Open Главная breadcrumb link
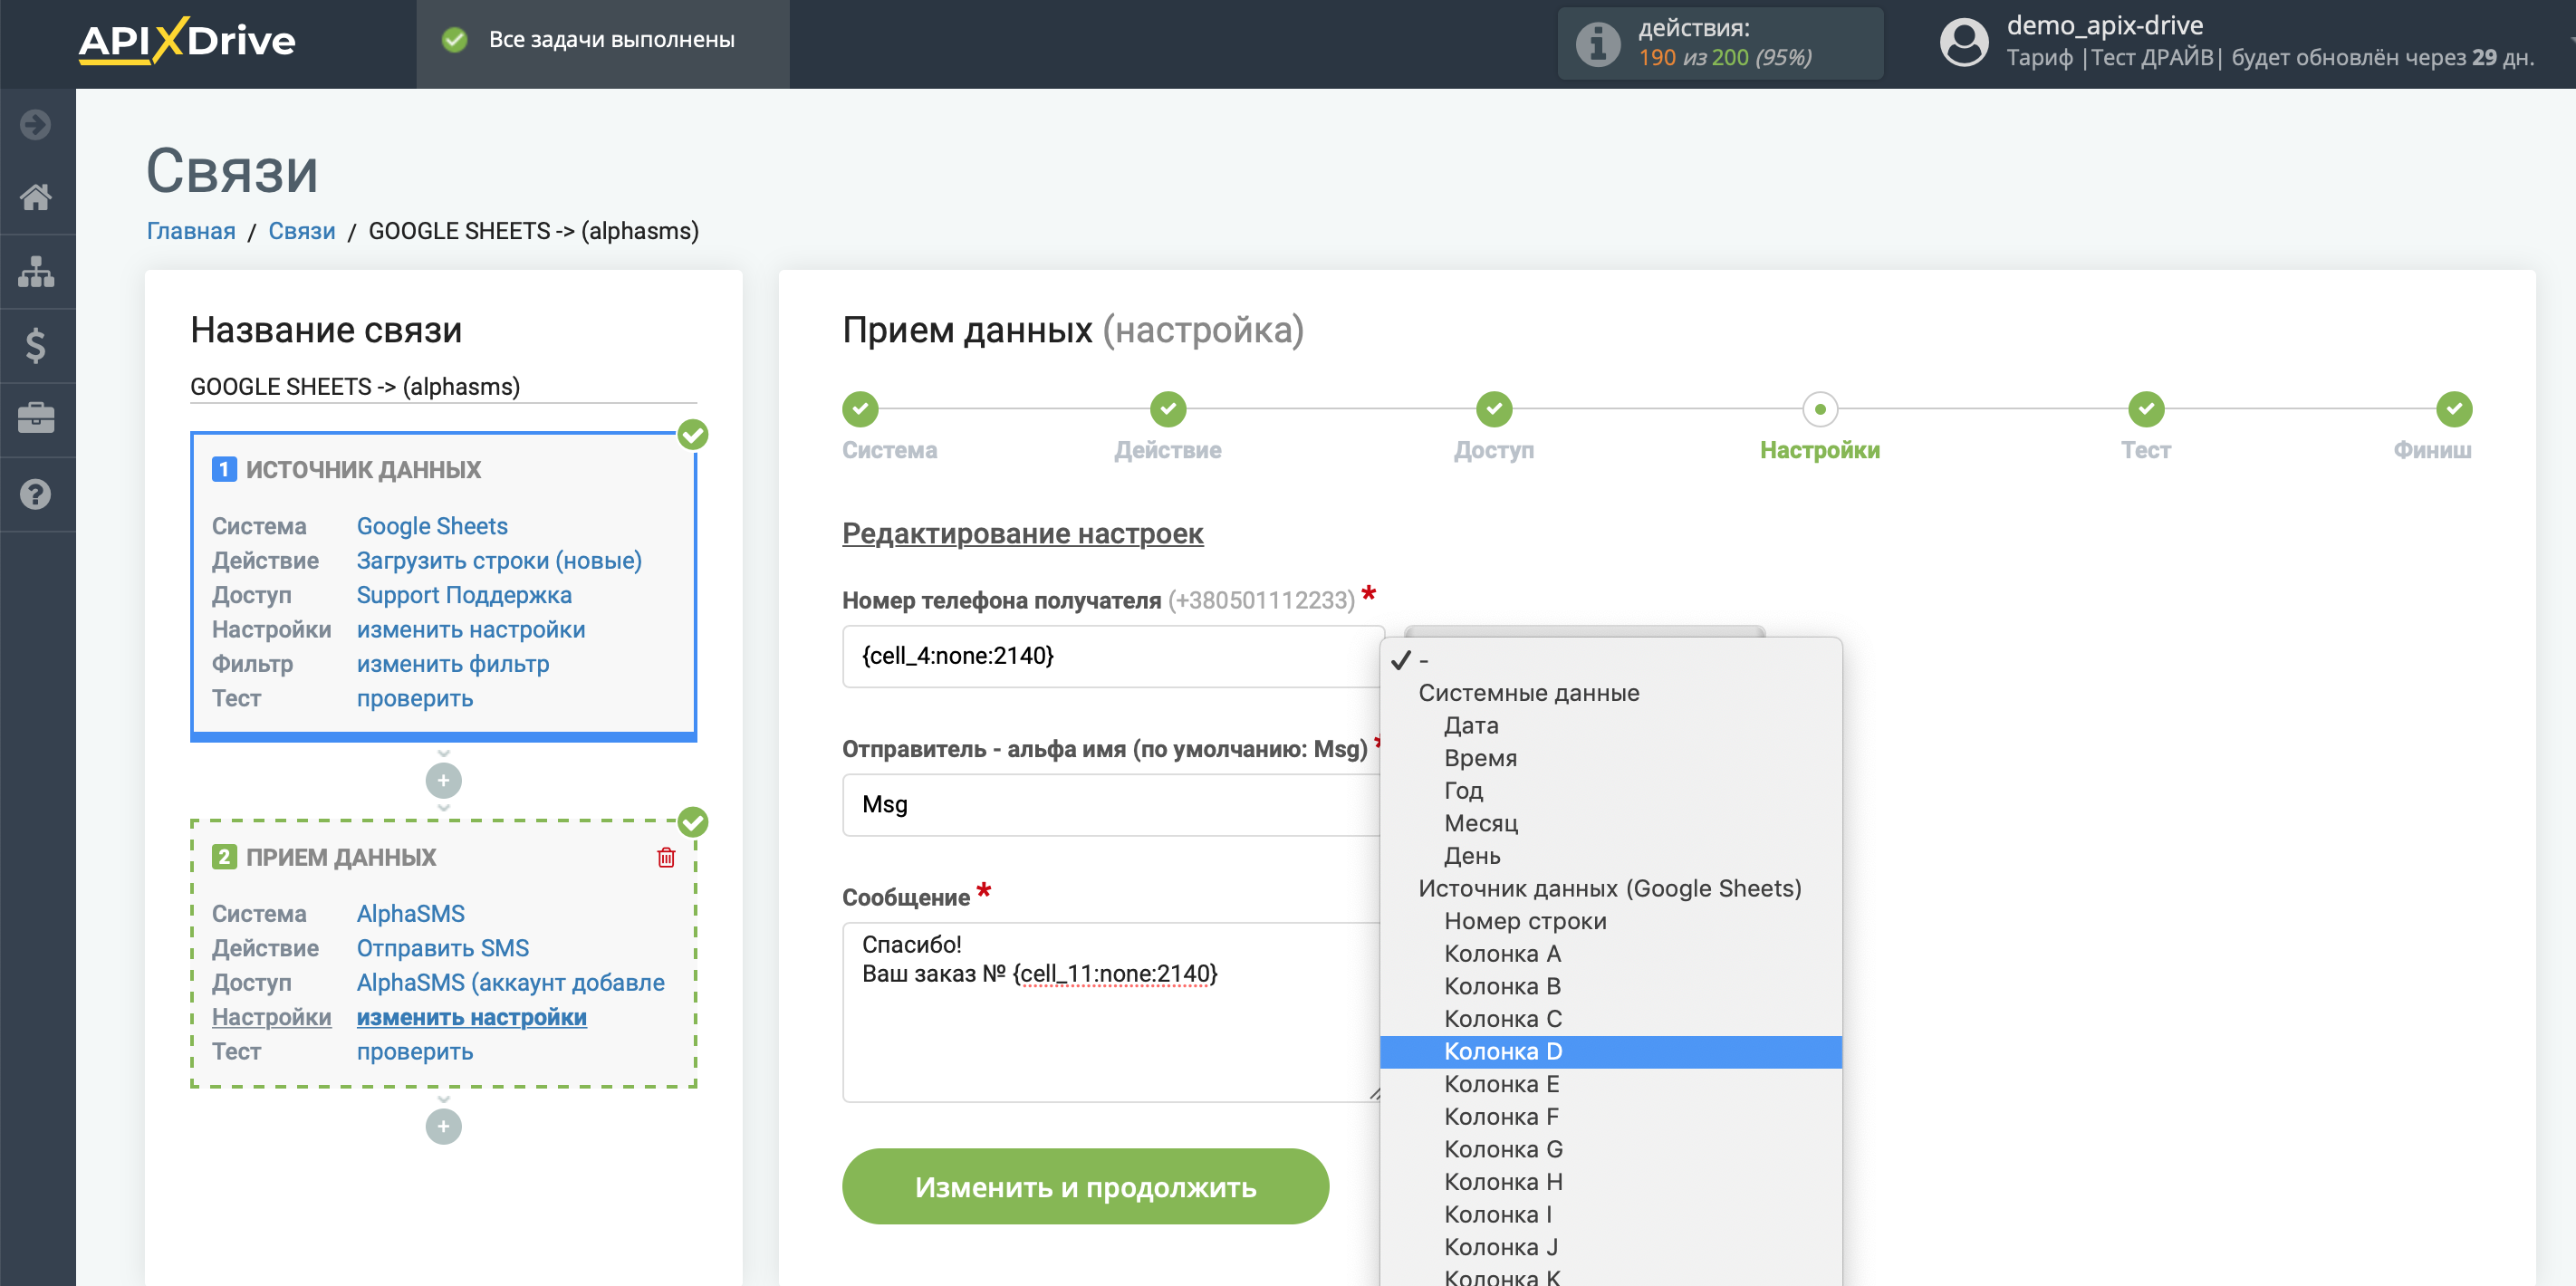The height and width of the screenshot is (1286, 2576). tap(191, 231)
